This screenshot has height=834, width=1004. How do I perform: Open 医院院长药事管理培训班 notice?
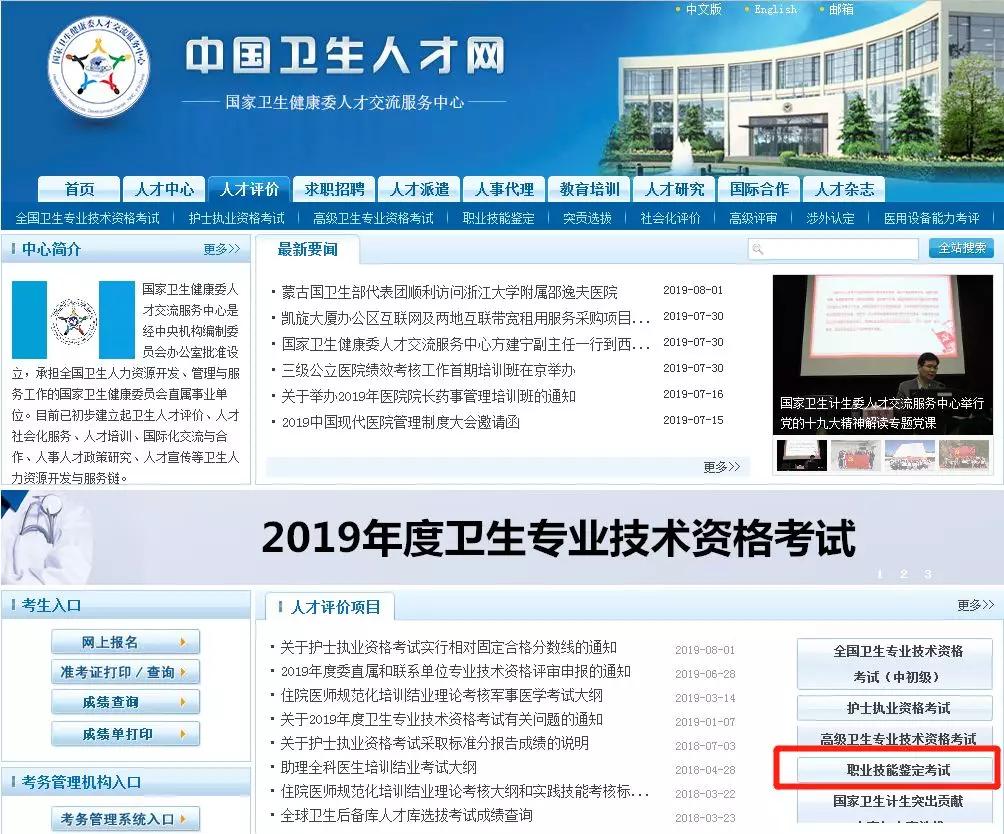pyautogui.click(x=428, y=396)
